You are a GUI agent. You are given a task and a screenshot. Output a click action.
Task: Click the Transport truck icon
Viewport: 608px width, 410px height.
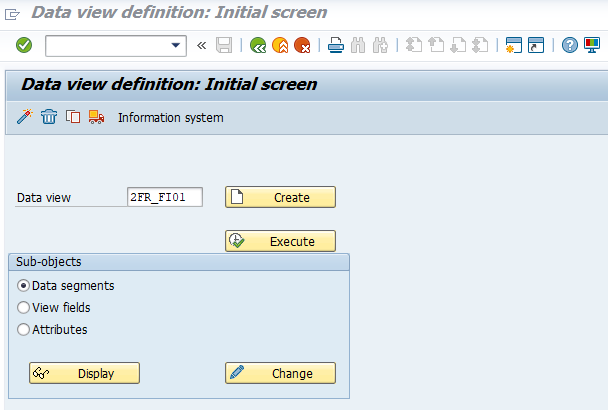[97, 117]
